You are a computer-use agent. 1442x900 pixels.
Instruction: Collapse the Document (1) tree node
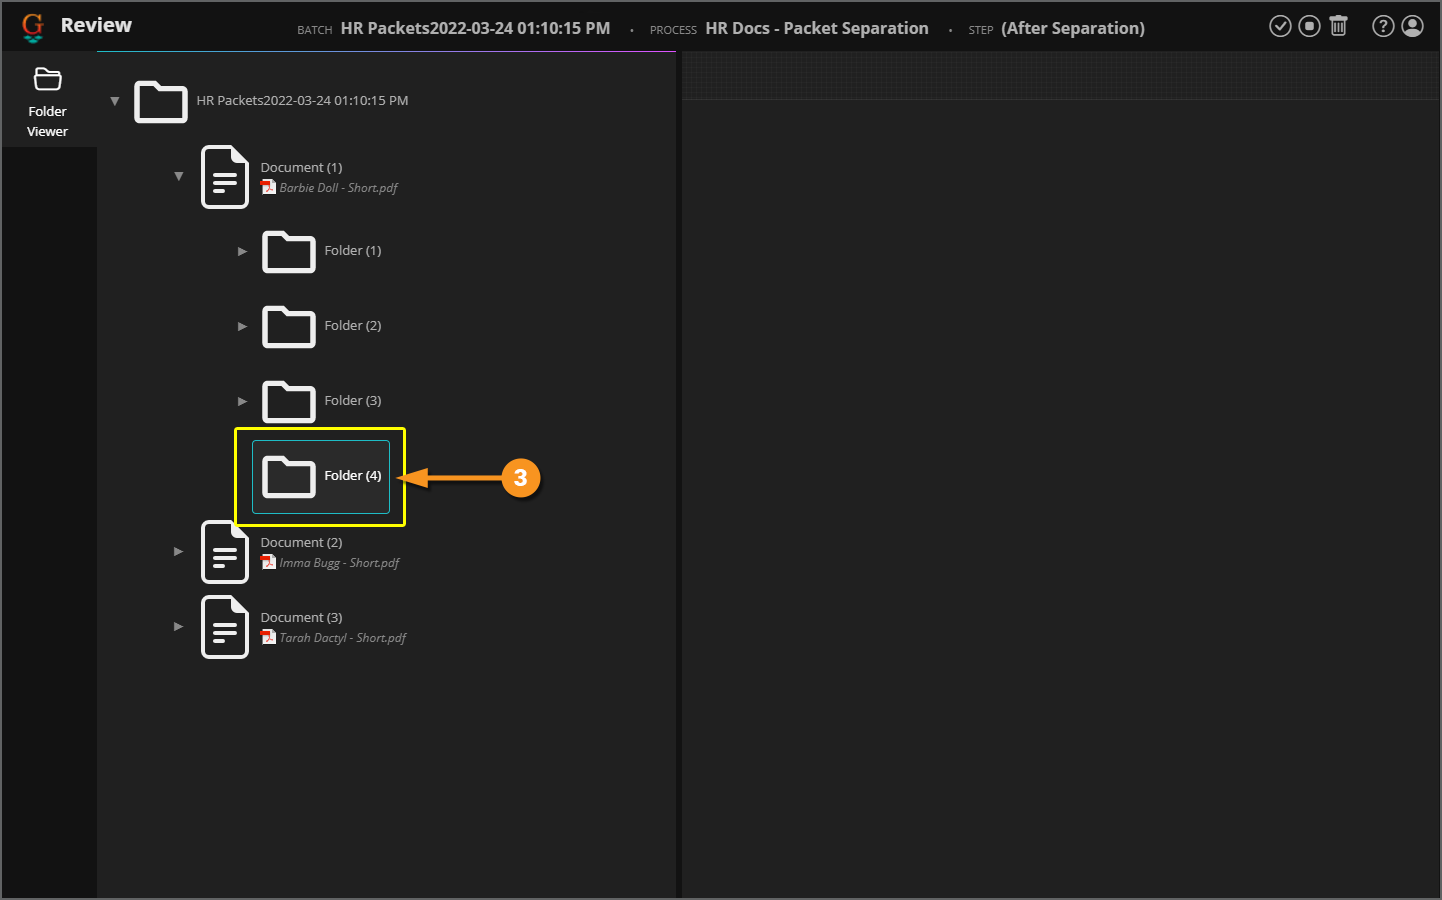[x=179, y=176]
